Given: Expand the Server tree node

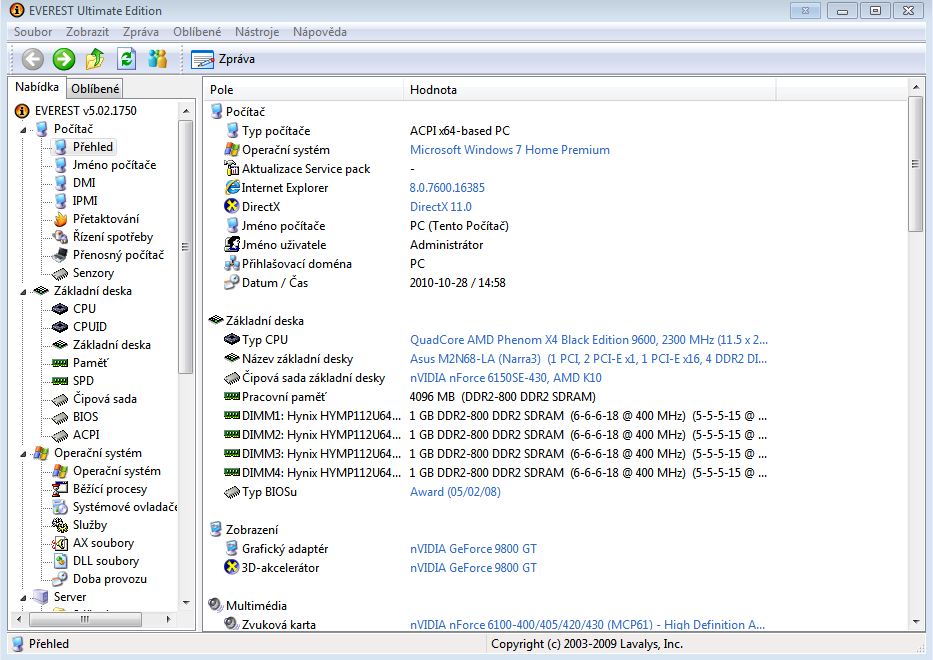Looking at the screenshot, I should click(x=24, y=597).
